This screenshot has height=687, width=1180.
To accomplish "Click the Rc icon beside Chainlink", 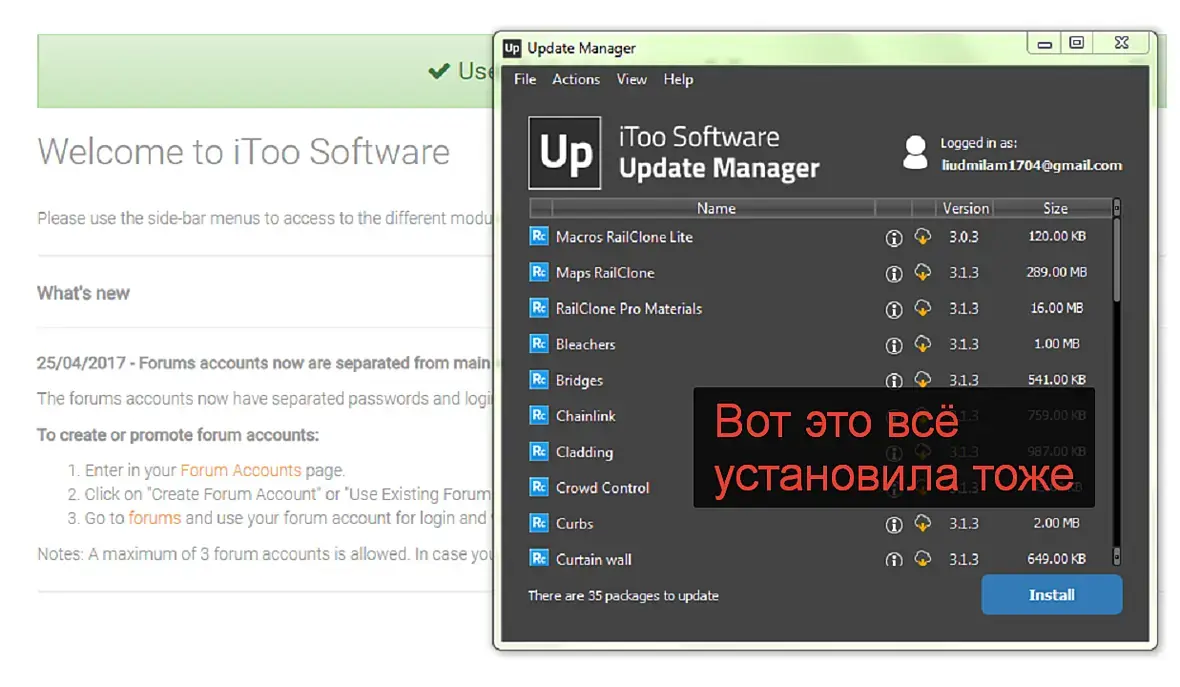I will 539,415.
